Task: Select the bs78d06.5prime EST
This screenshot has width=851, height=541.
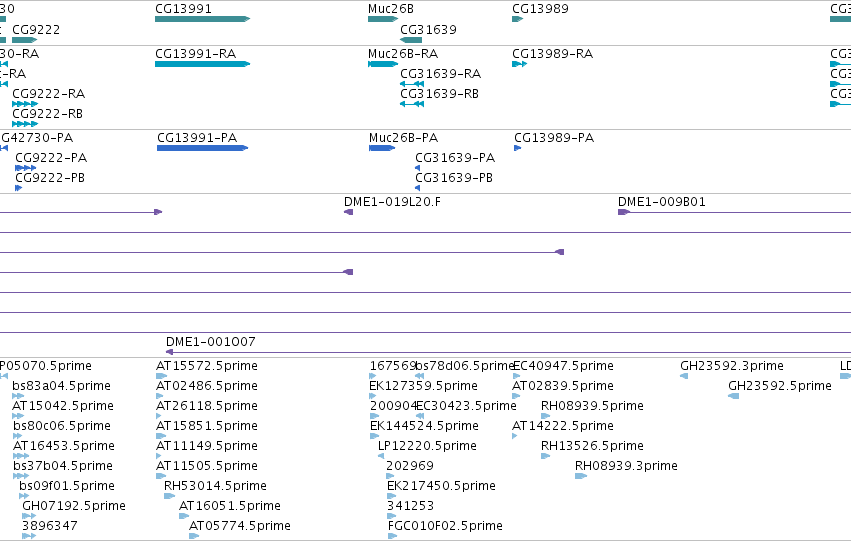Action: 420,375
